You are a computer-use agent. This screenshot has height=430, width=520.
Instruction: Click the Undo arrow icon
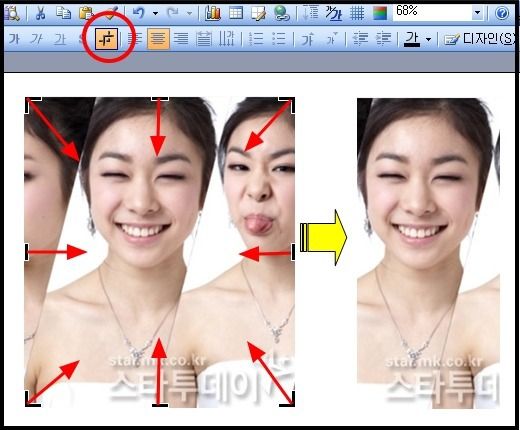(139, 13)
